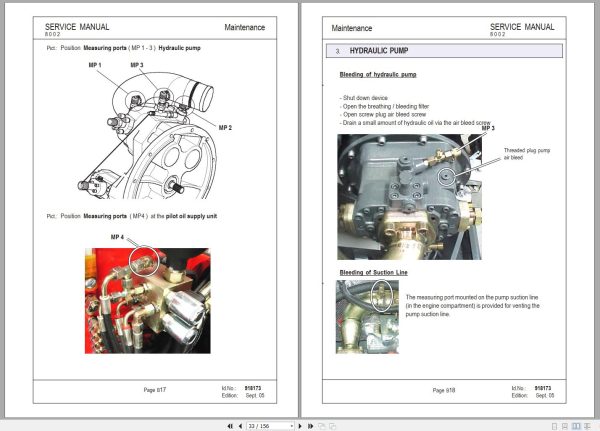Jump to the last page

coord(310,426)
